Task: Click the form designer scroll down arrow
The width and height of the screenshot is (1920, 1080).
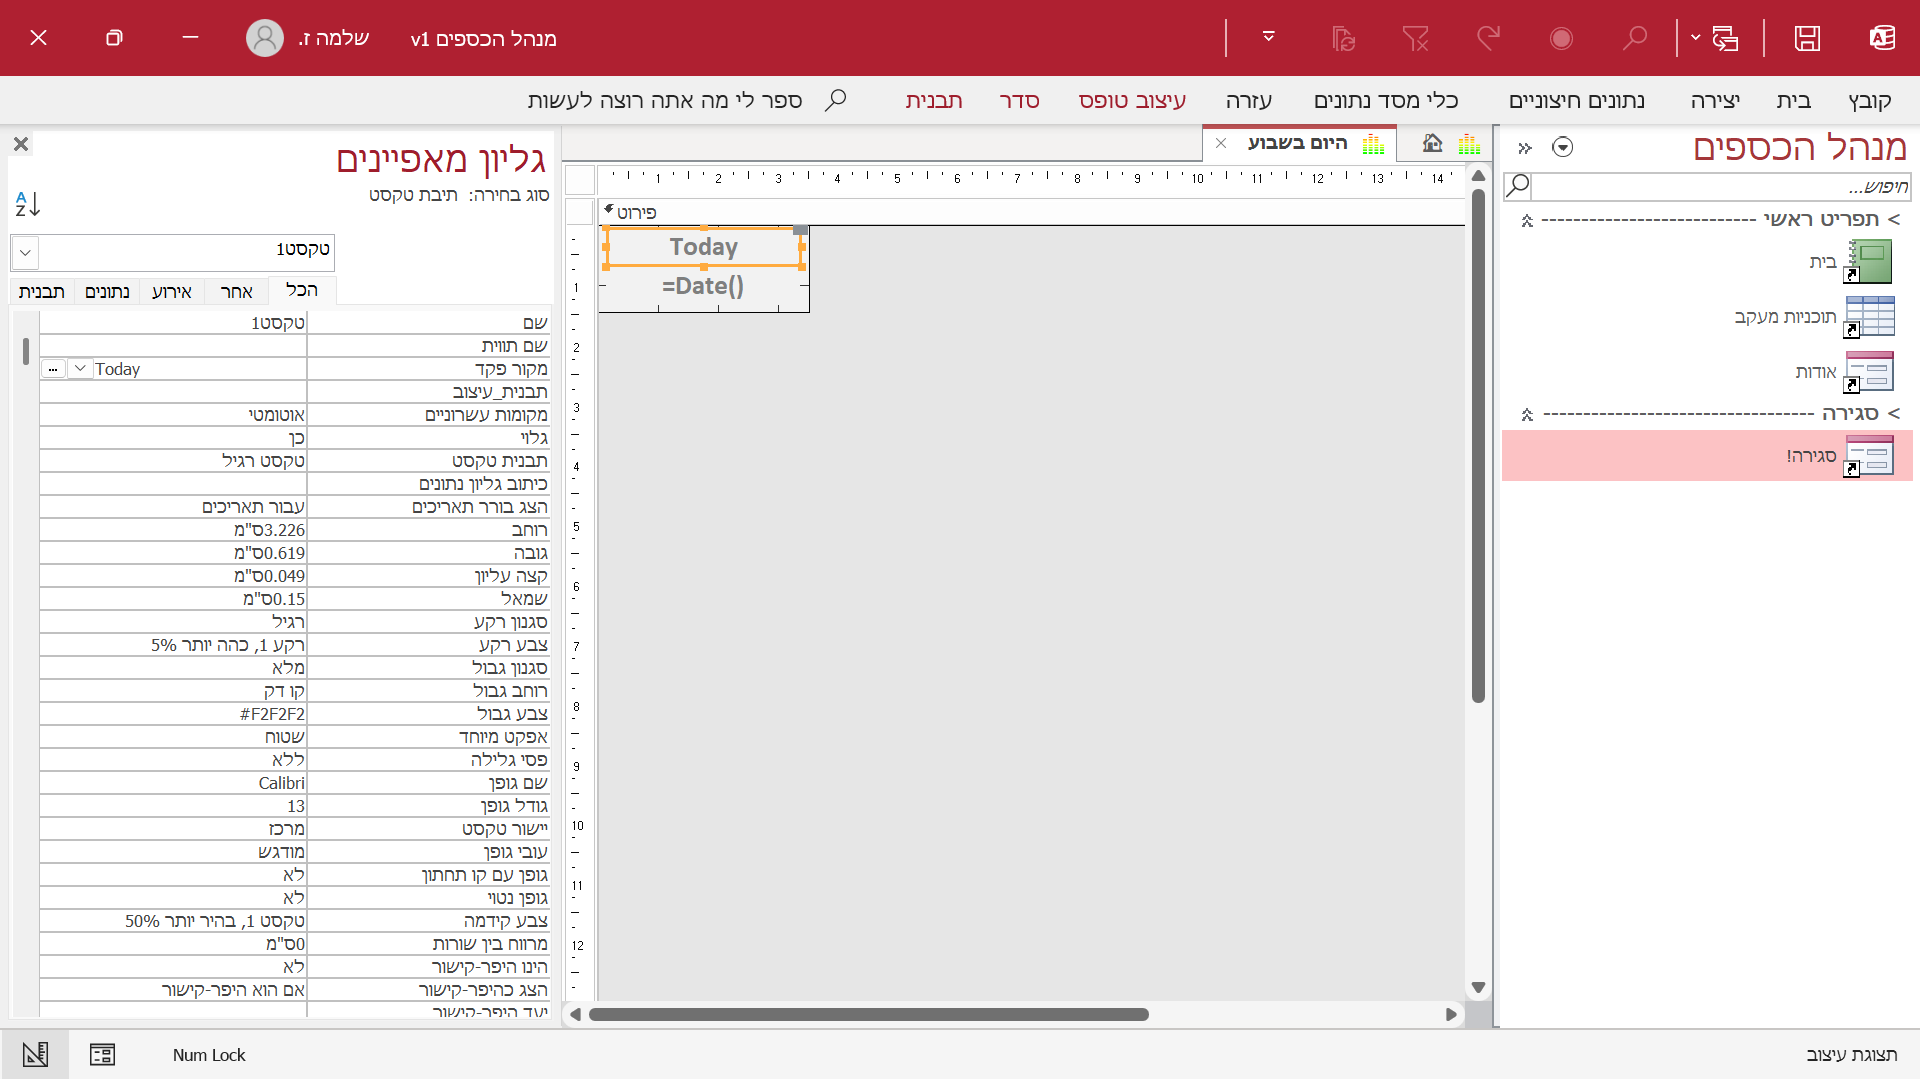Action: pyautogui.click(x=1478, y=988)
